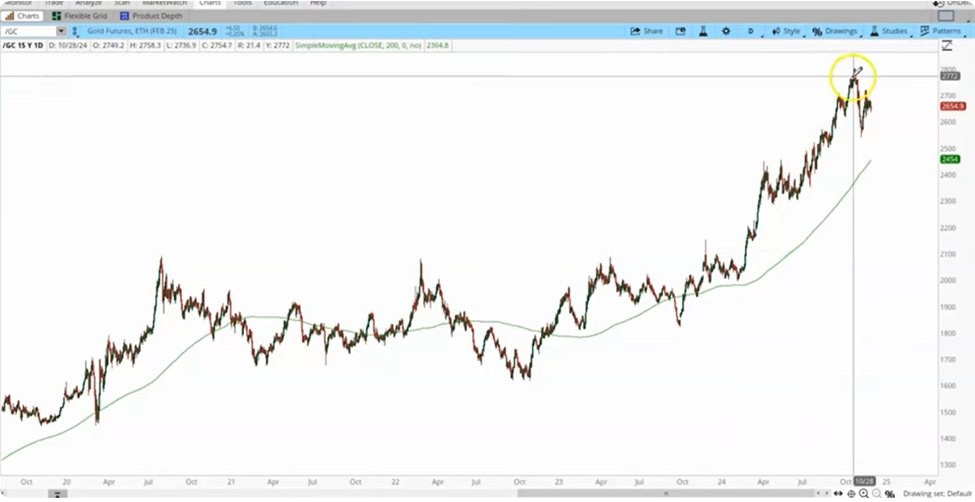Viewport: 975px width, 502px height.
Task: Click the horizontal expand arrows icon
Action: coord(838,494)
